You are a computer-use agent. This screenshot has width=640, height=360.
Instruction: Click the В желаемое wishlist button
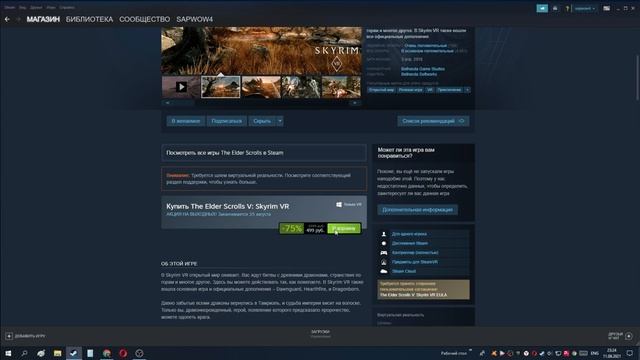(x=186, y=121)
